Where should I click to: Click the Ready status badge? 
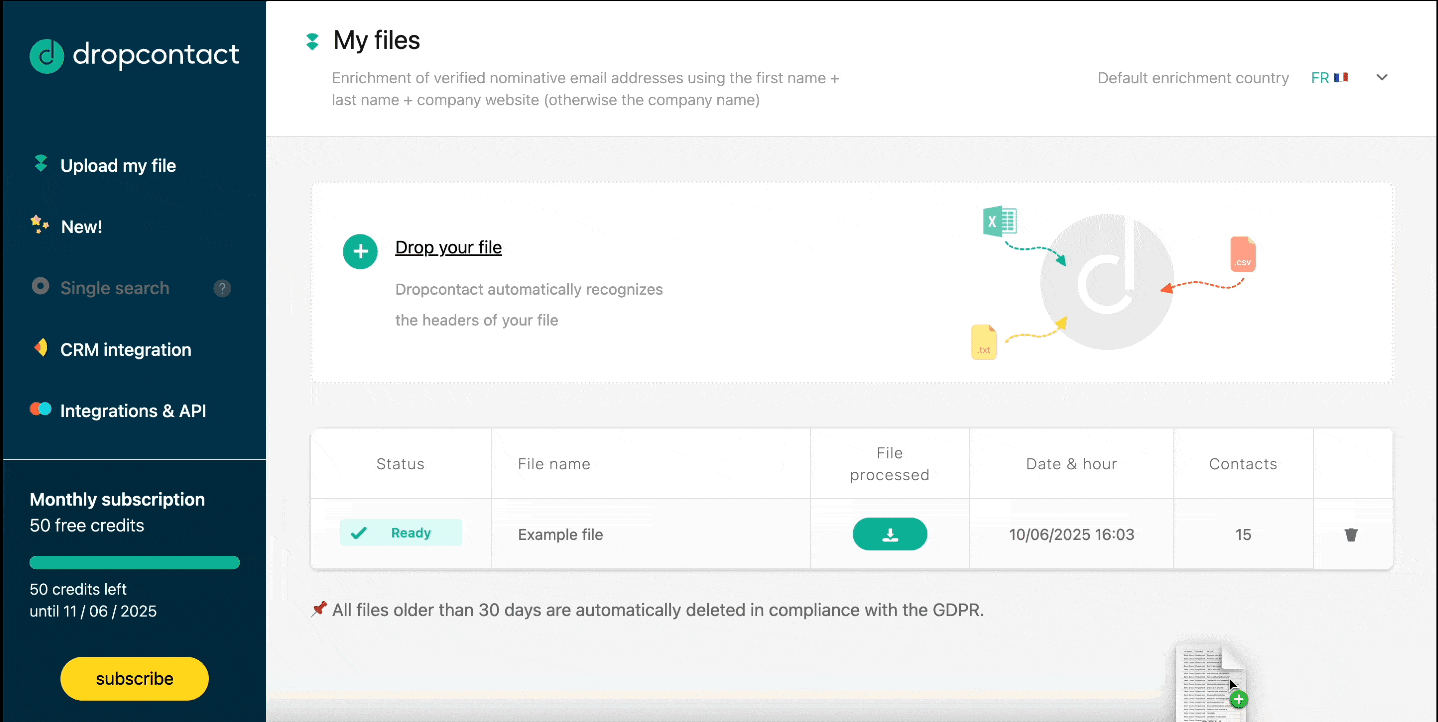(x=400, y=533)
